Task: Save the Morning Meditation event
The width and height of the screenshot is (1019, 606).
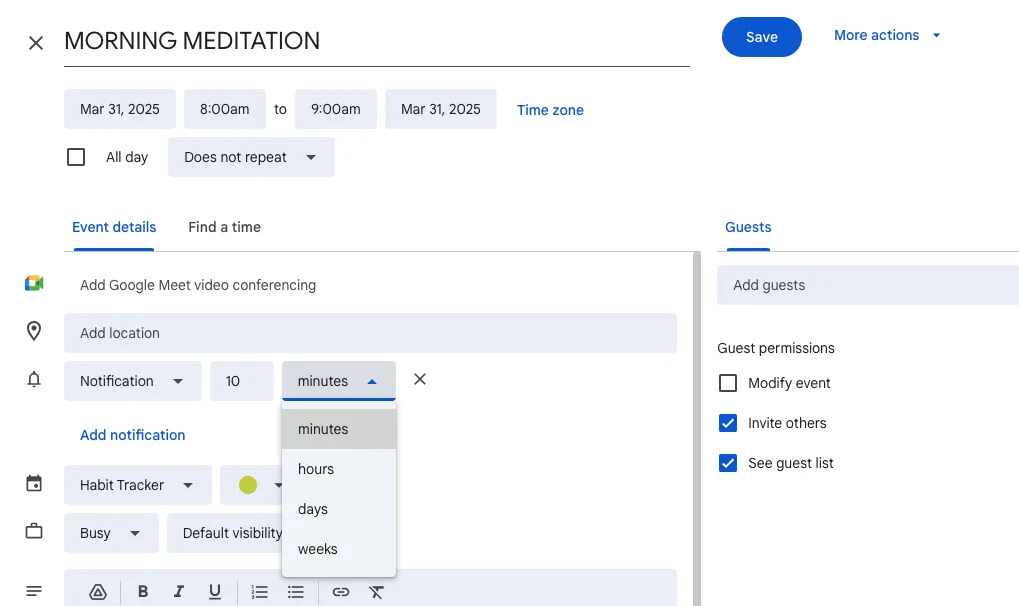Action: [x=762, y=37]
